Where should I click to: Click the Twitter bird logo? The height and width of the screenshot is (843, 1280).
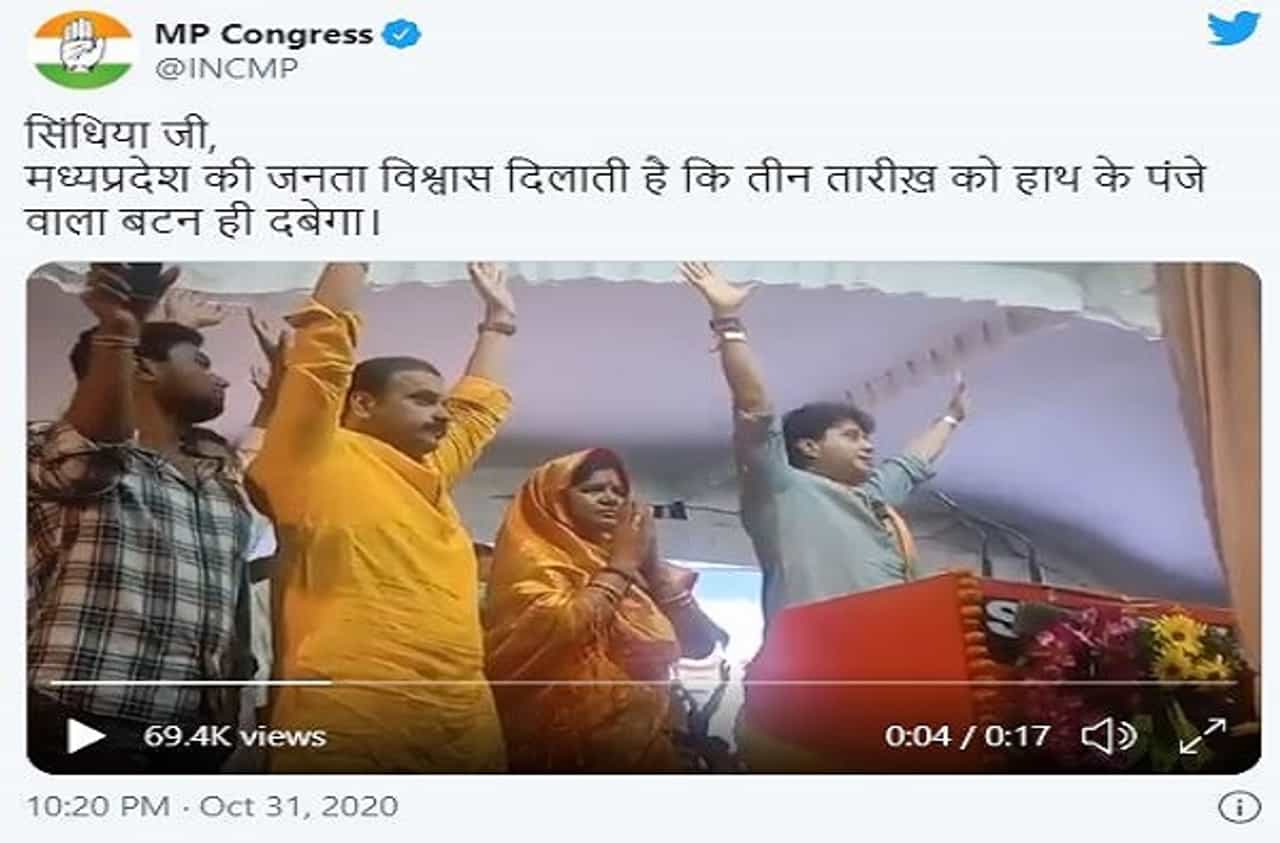[1233, 28]
